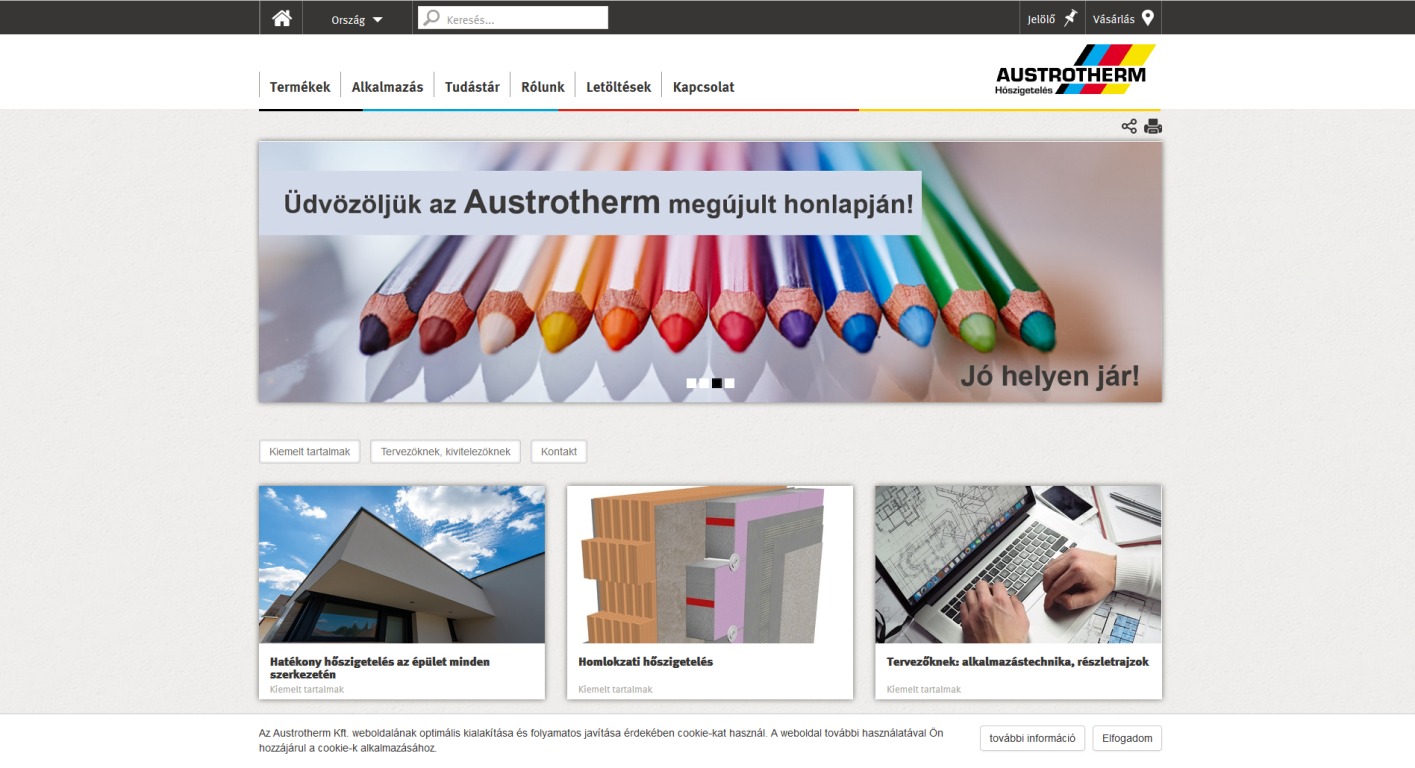This screenshot has height=768, width=1415.
Task: Open 'Homlokzati hőszigetelés' article link
Action: point(645,662)
